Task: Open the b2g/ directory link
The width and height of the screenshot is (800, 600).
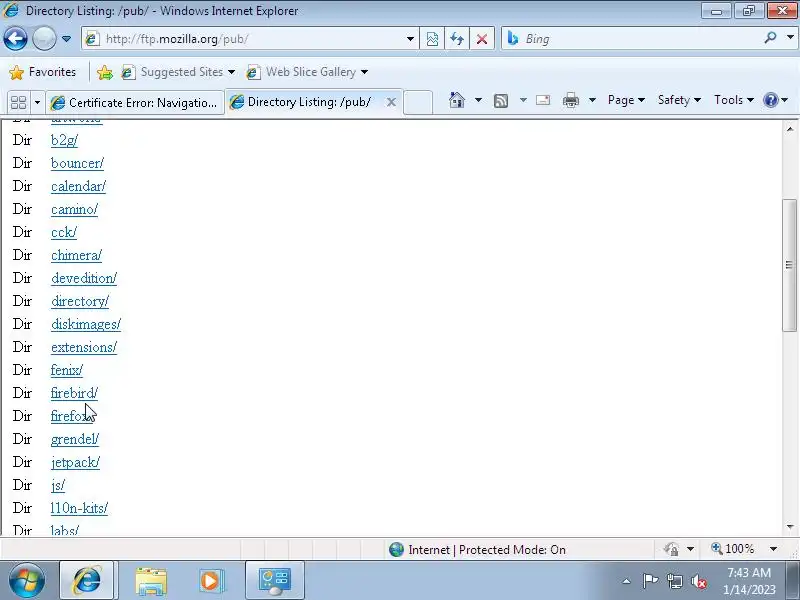Action: click(64, 140)
